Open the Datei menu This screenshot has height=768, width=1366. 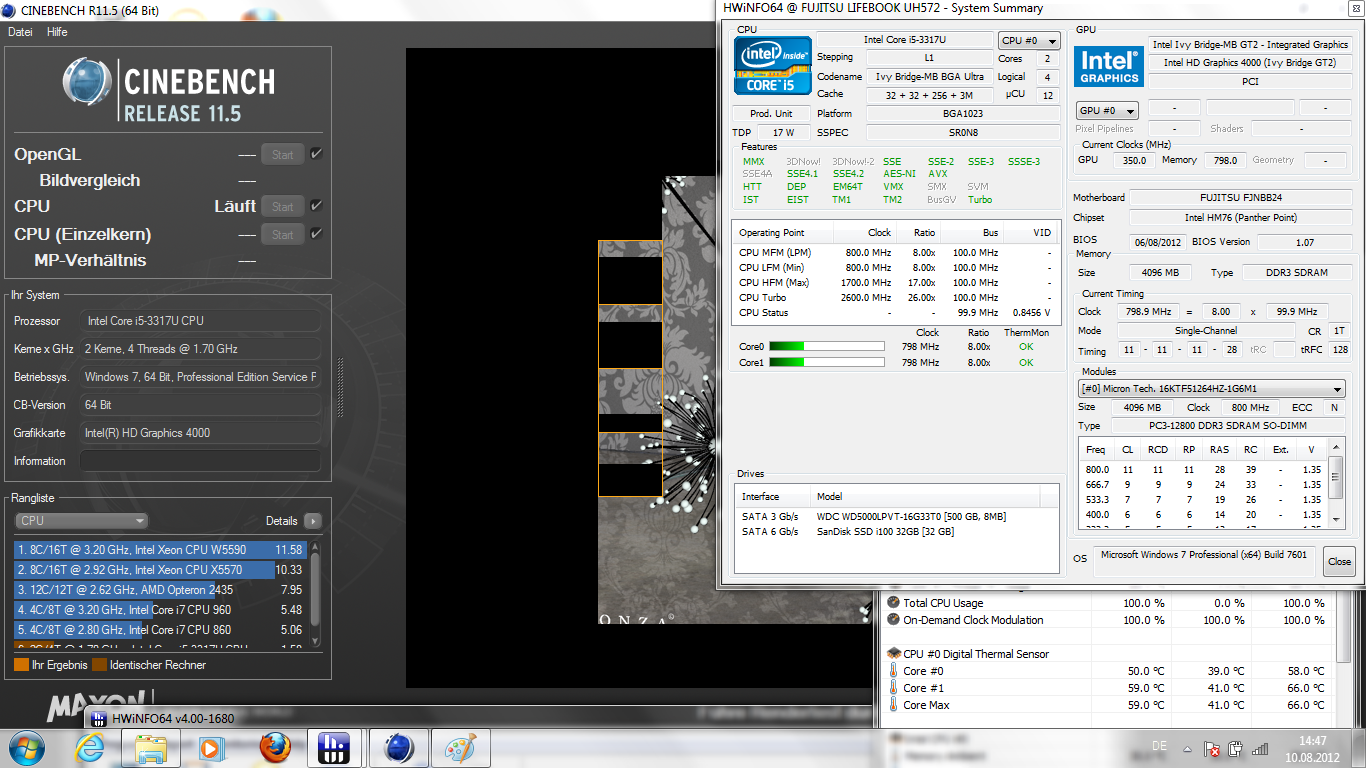tap(20, 32)
